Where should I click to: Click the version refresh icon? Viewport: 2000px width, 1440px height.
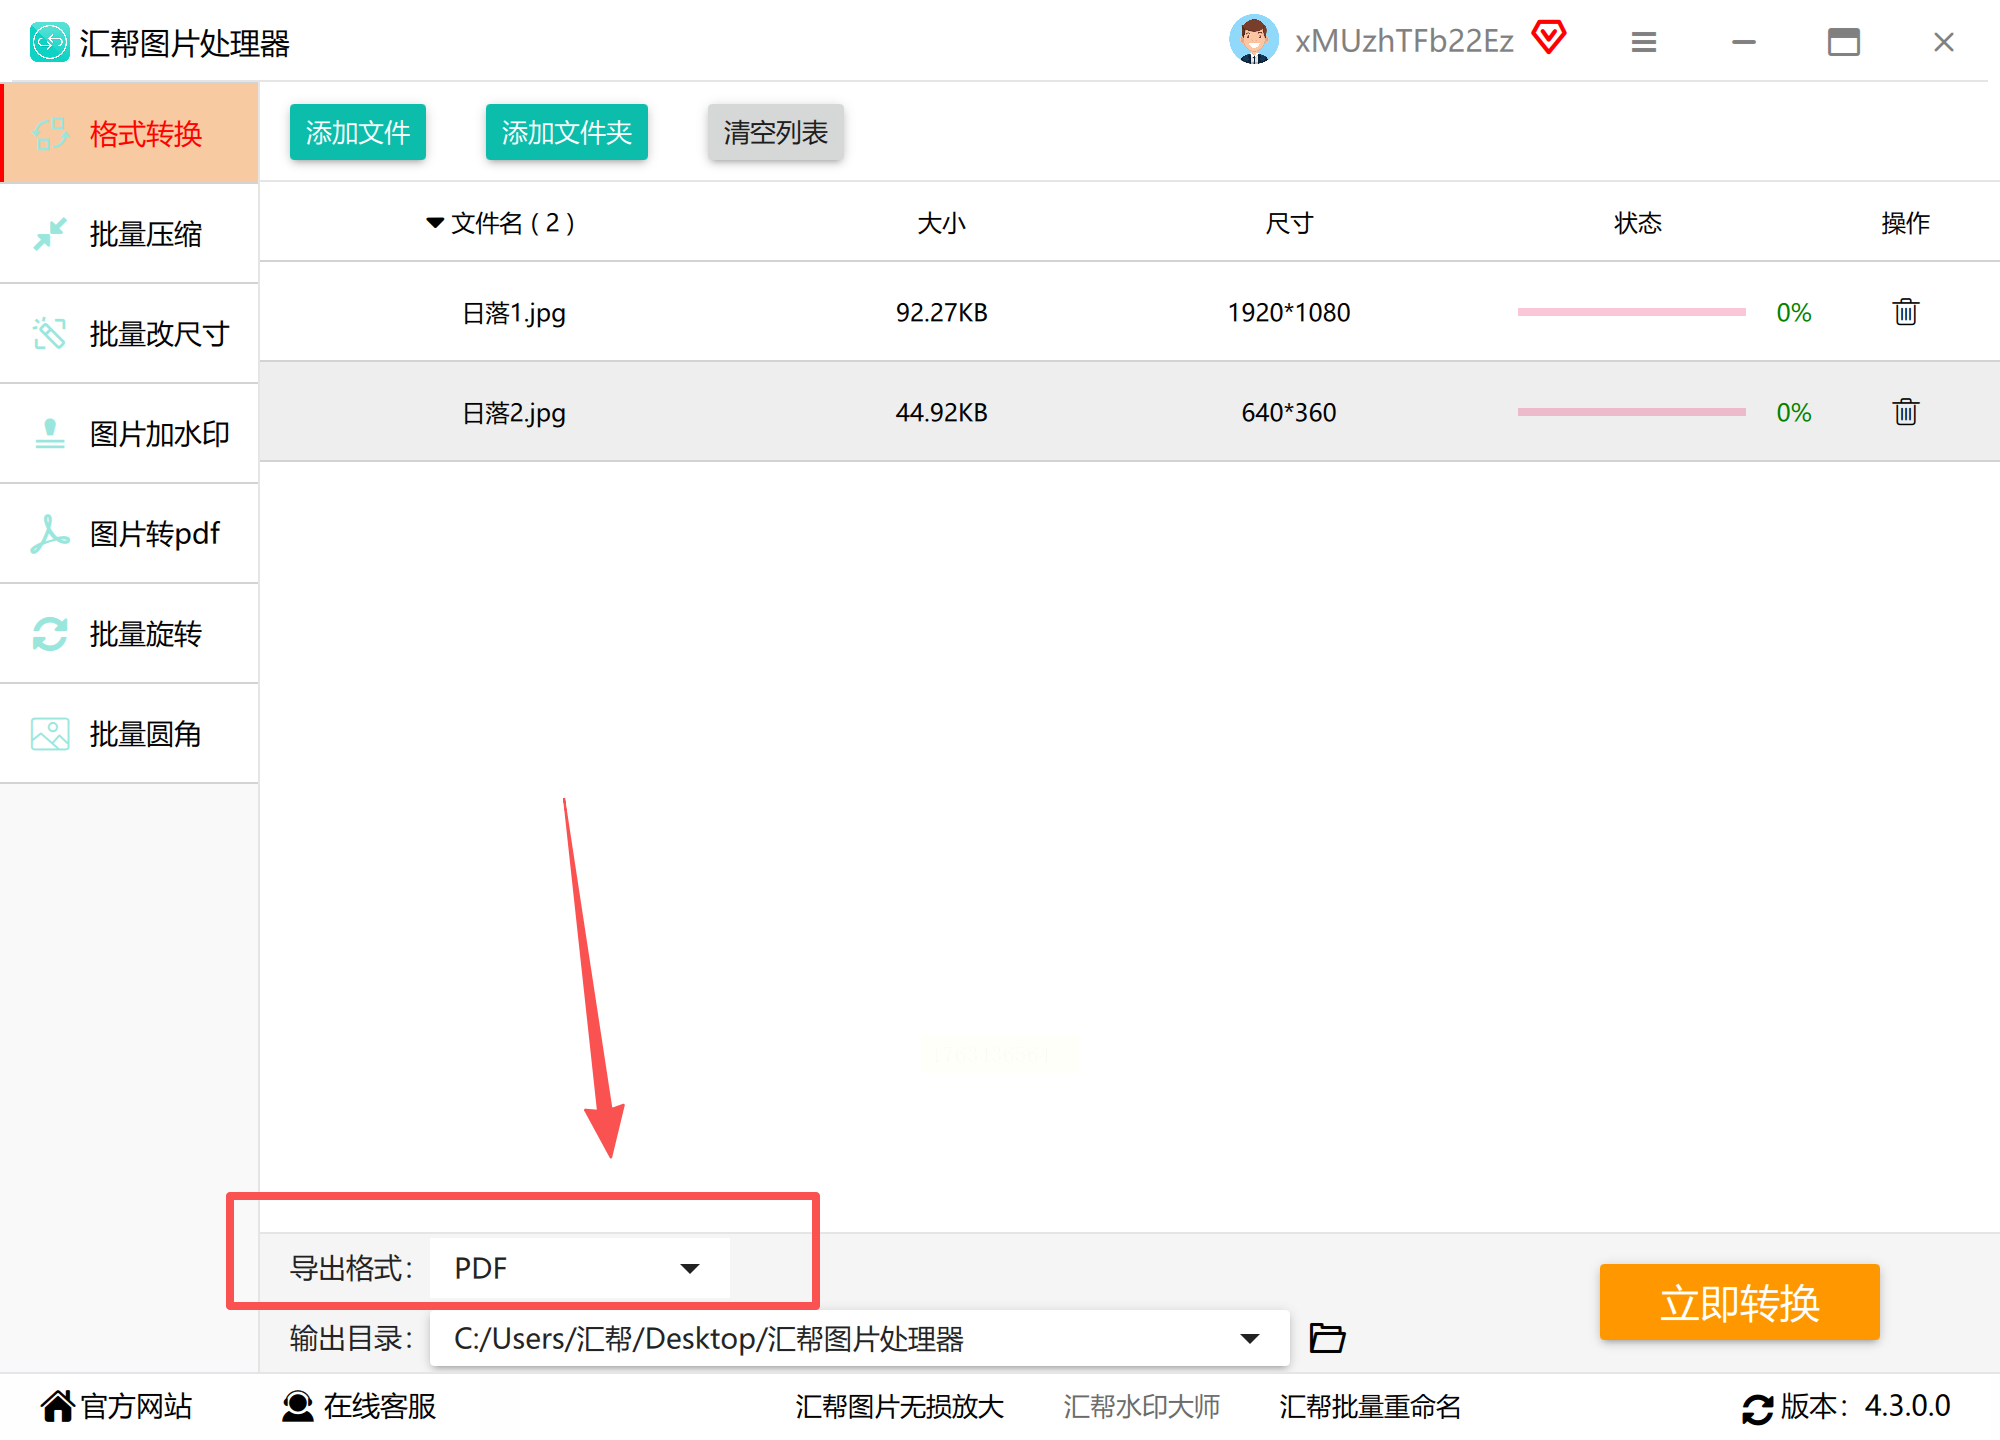(1757, 1408)
